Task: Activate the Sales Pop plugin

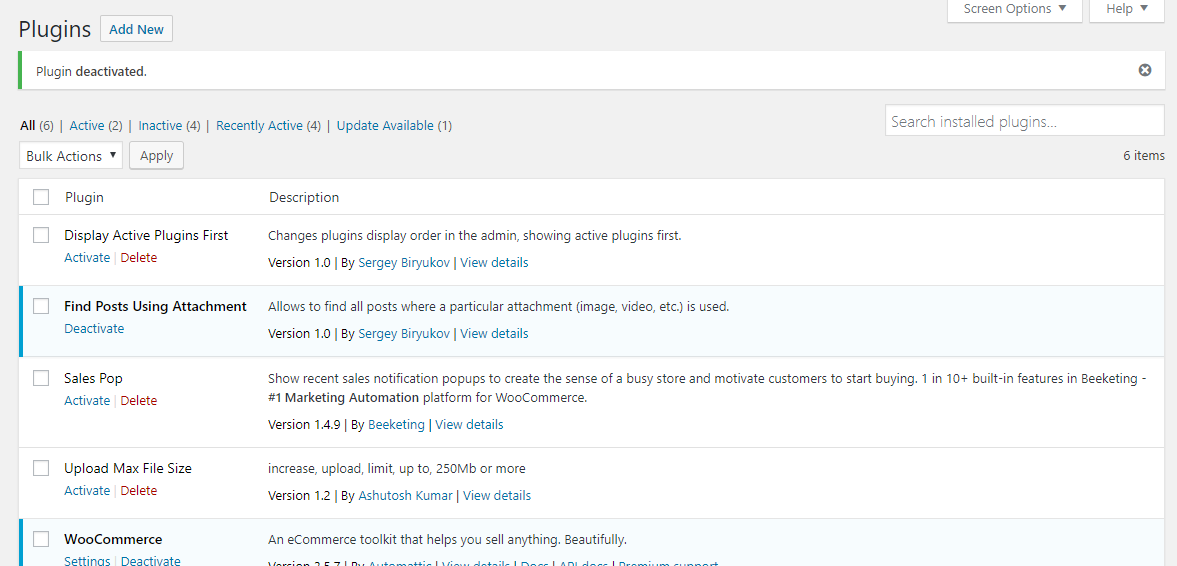Action: [87, 401]
